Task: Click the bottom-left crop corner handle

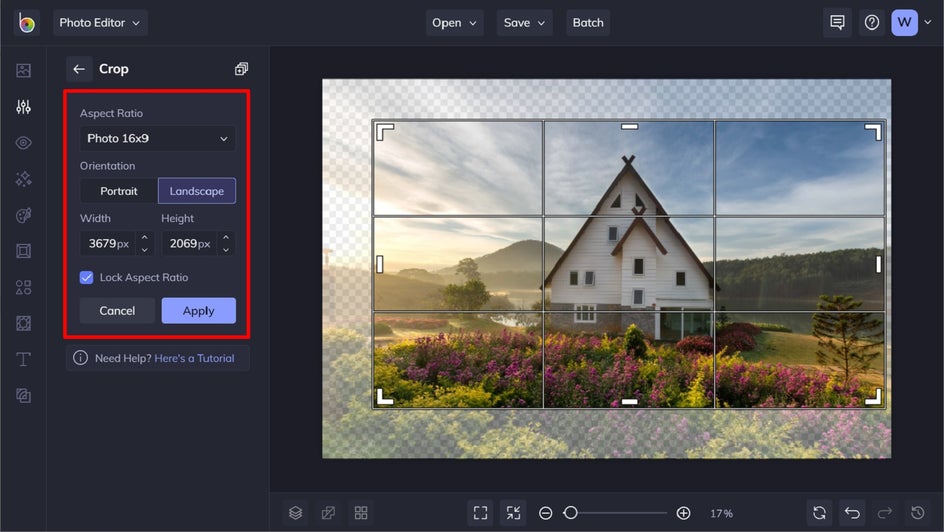Action: (x=385, y=397)
